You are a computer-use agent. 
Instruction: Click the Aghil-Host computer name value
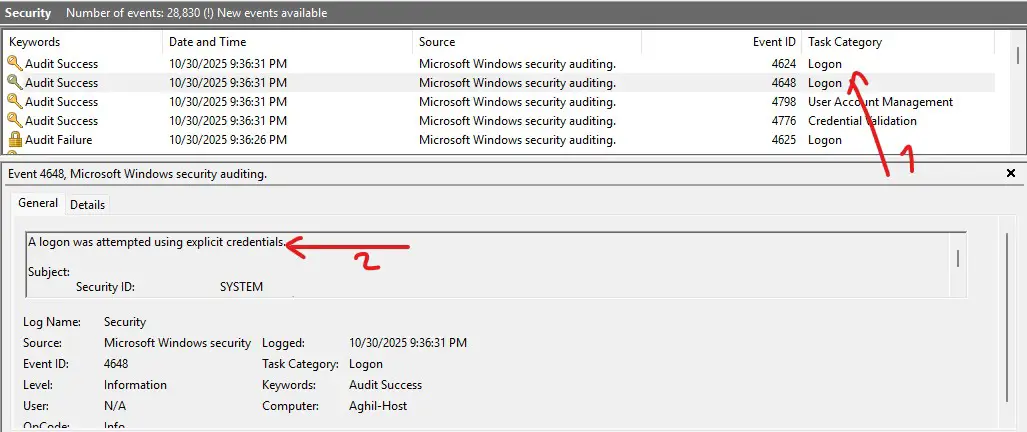coord(378,406)
